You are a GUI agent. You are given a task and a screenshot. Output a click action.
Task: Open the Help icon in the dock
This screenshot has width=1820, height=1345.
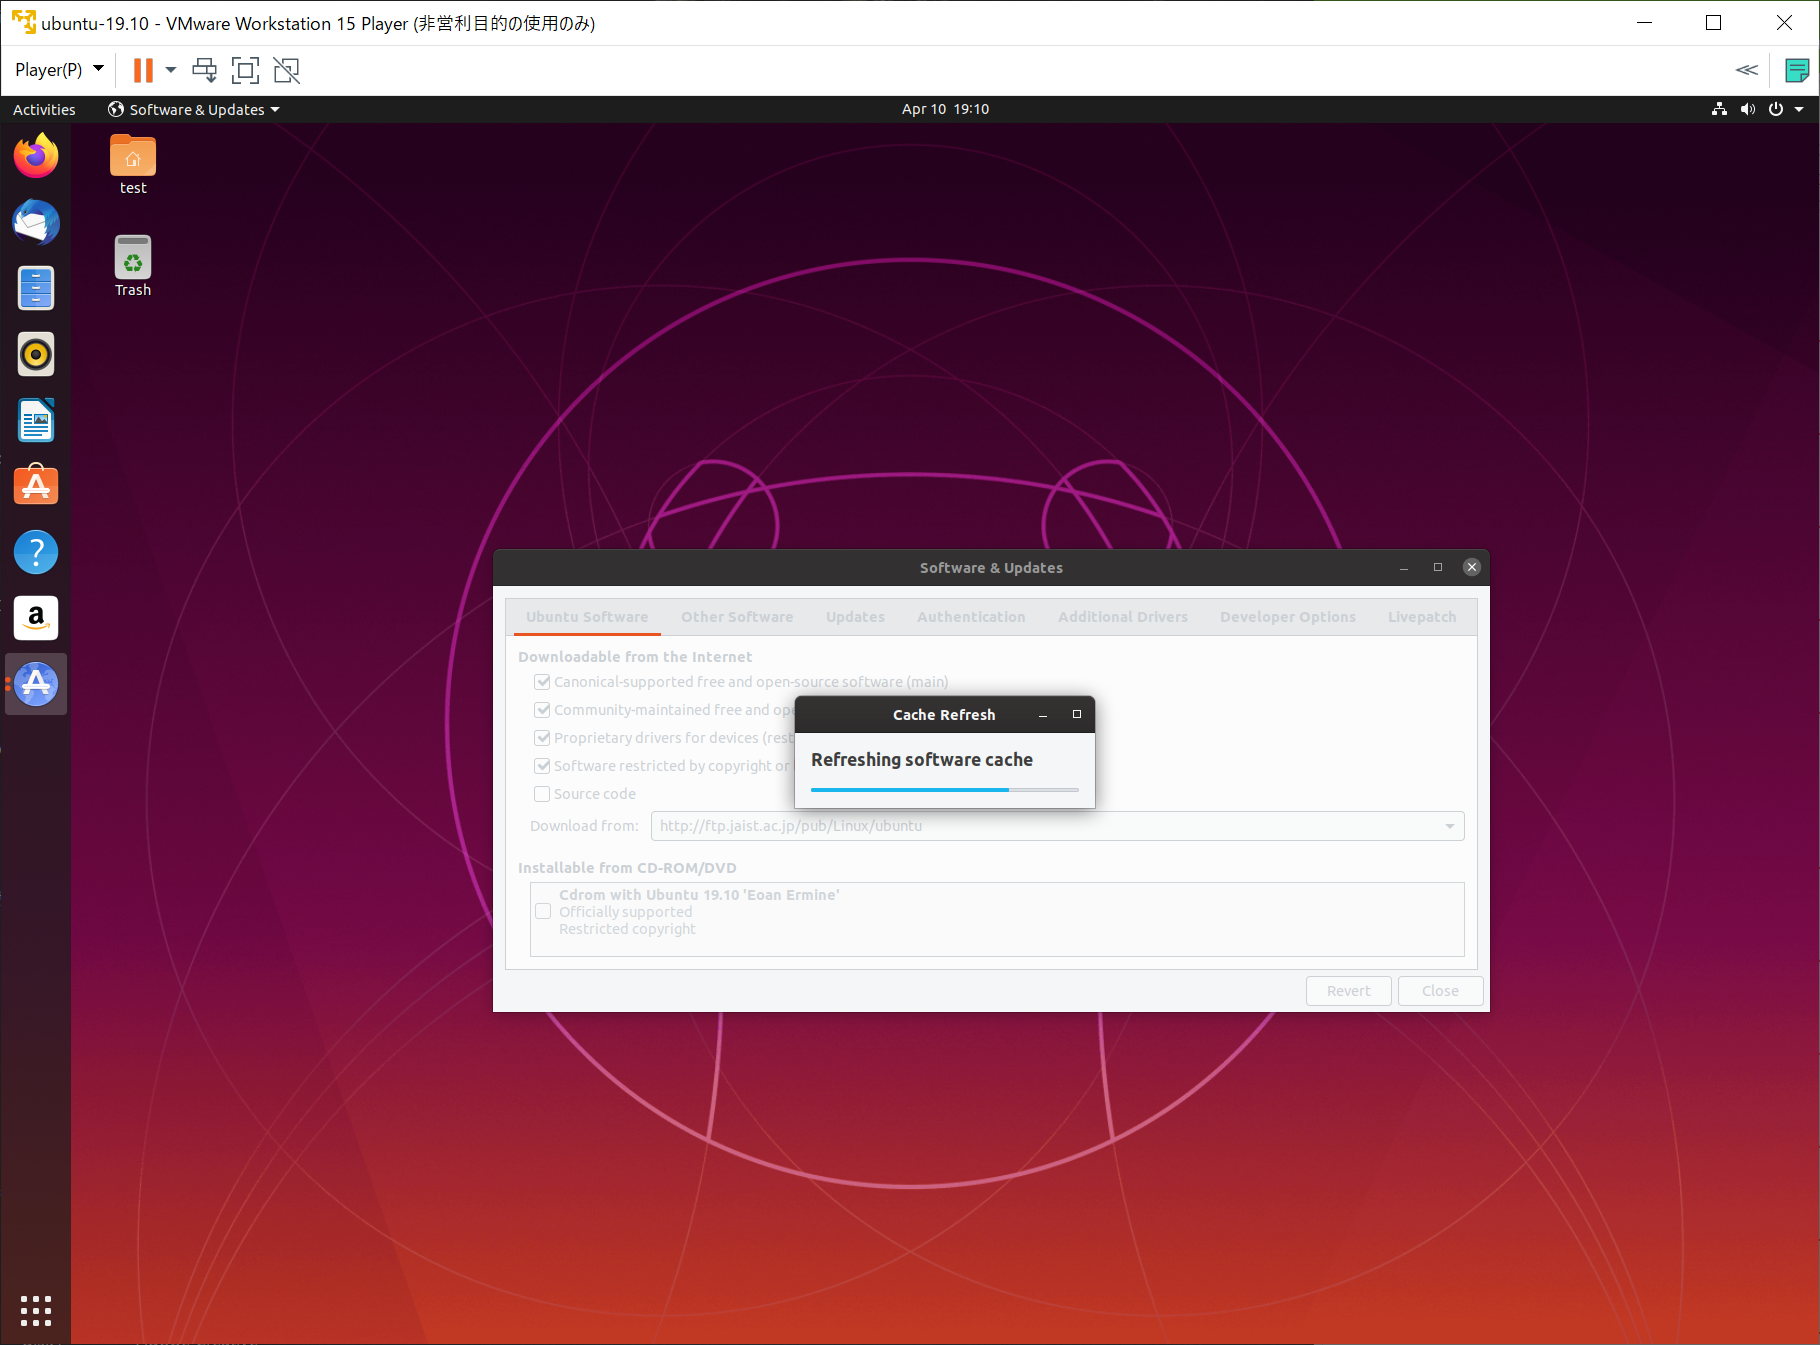[x=36, y=552]
